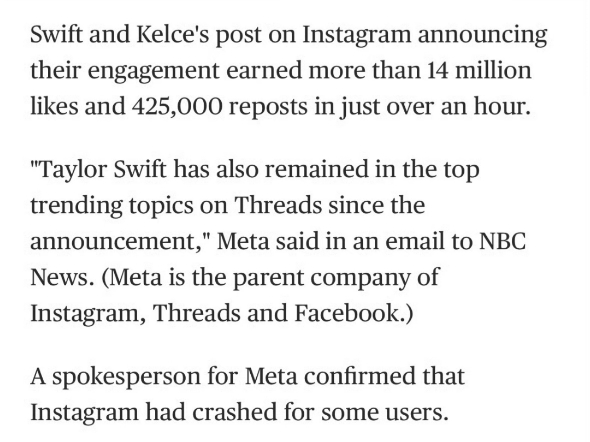The width and height of the screenshot is (590, 442).
Task: Click the phrase "trending topics"
Action: [x=112, y=206]
